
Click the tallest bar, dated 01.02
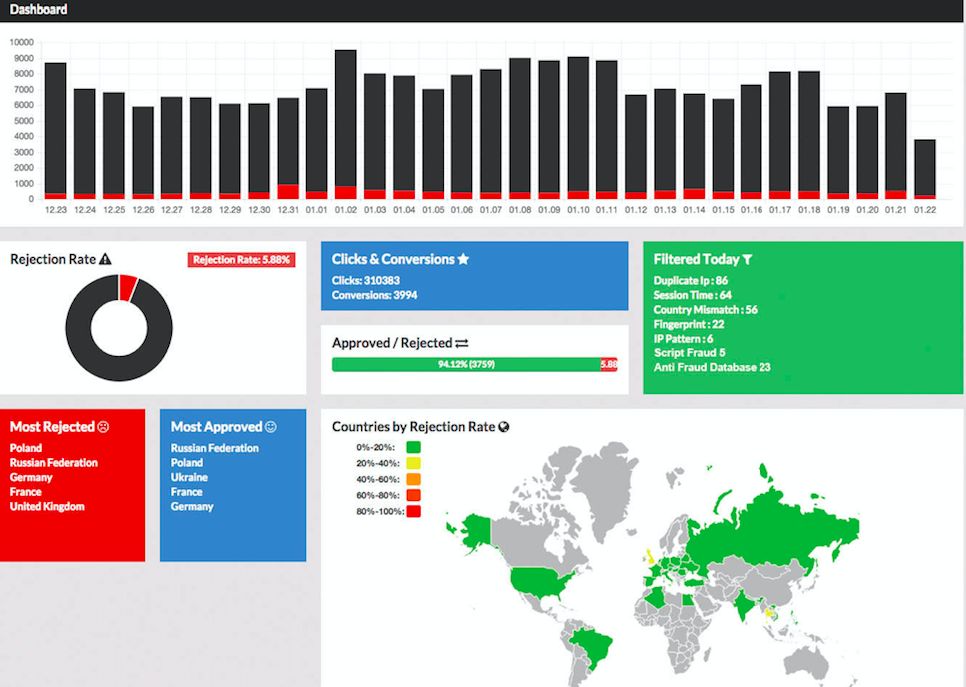346,120
